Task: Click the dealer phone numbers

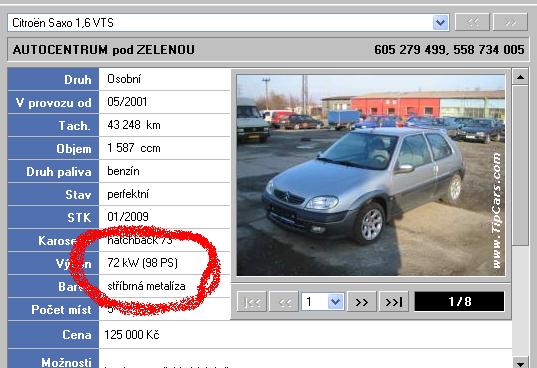Action: pyautogui.click(x=449, y=50)
